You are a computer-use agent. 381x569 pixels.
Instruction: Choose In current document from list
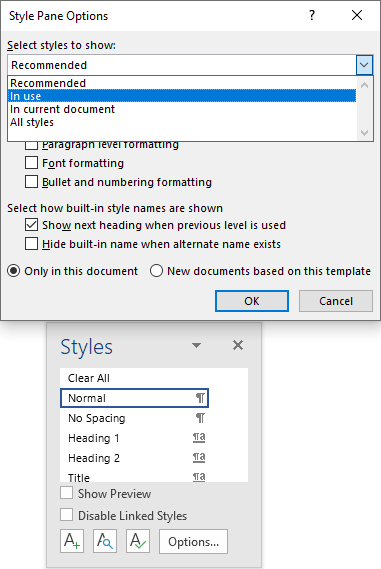182,109
